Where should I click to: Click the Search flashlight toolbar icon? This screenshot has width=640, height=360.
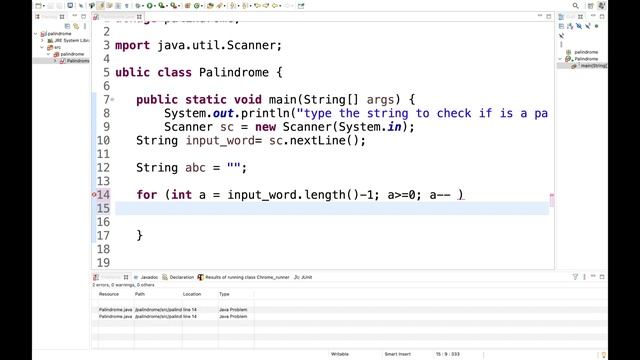point(220,6)
